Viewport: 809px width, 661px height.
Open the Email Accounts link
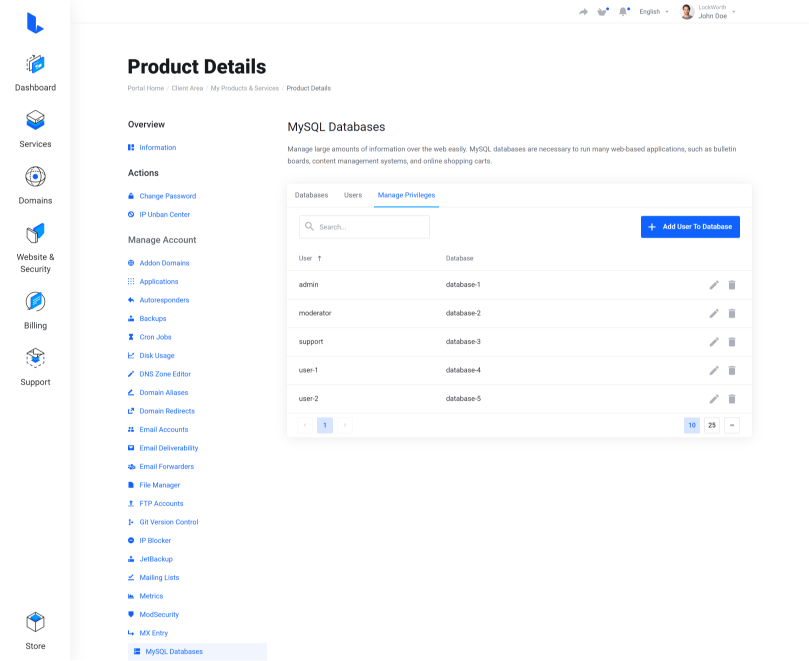point(164,430)
